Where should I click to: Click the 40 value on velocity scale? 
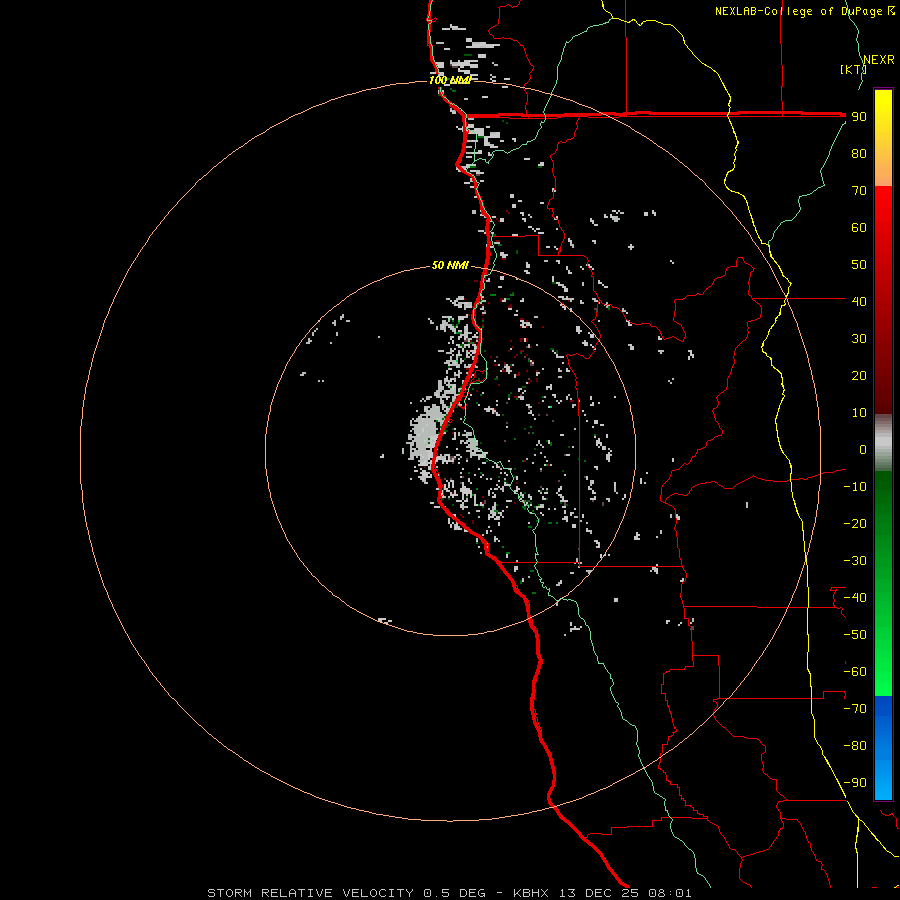pyautogui.click(x=859, y=302)
